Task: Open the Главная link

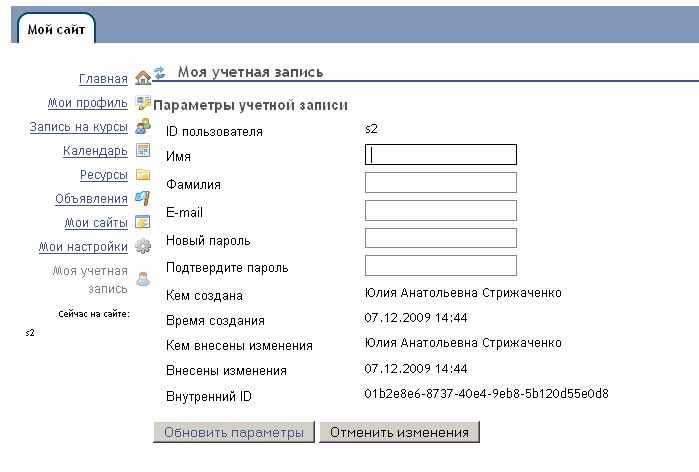Action: click(x=103, y=79)
